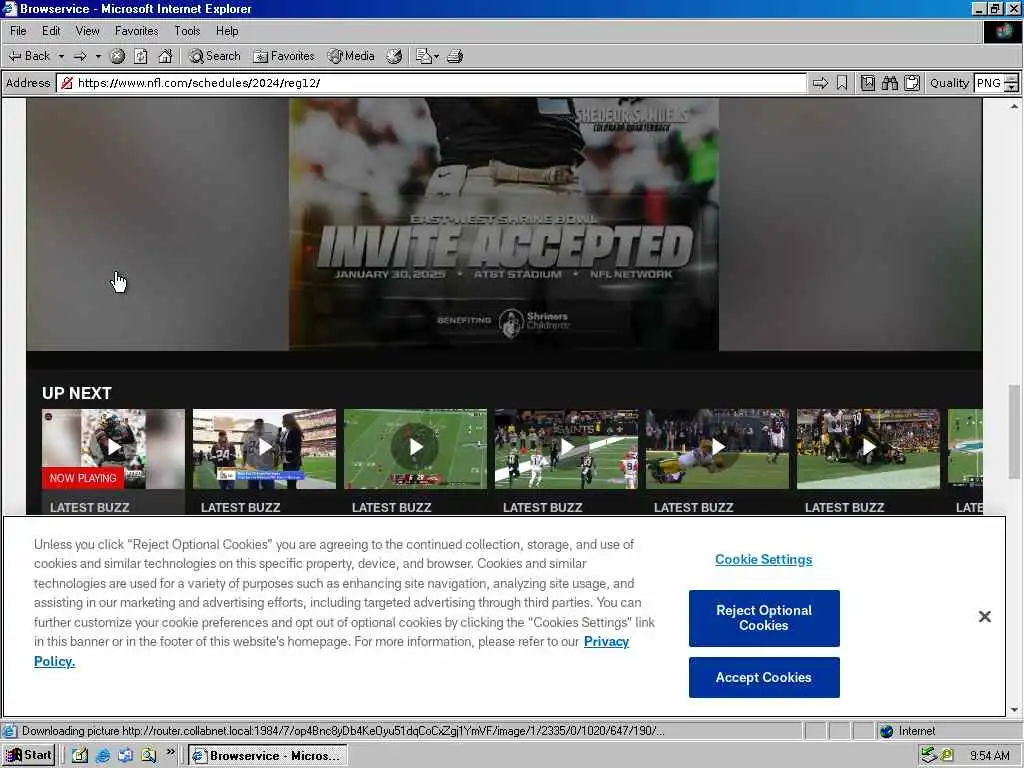Click the second system tray icon
The image size is (1024, 768).
[x=947, y=756]
